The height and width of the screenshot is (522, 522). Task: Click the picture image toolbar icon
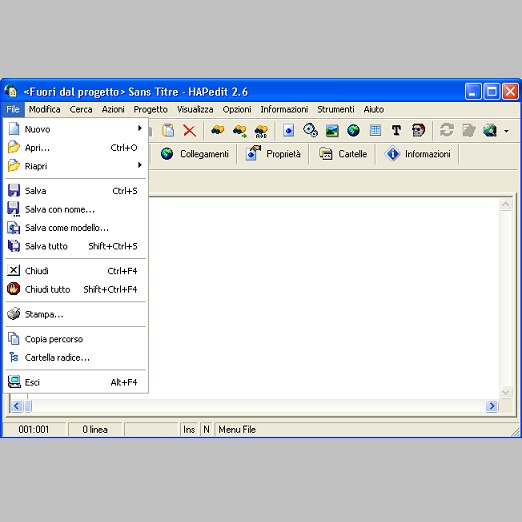[332, 130]
